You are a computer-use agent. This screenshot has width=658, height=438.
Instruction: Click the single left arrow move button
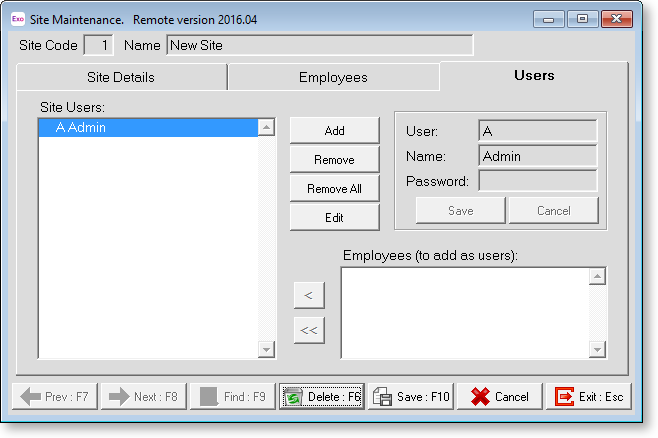click(x=308, y=295)
